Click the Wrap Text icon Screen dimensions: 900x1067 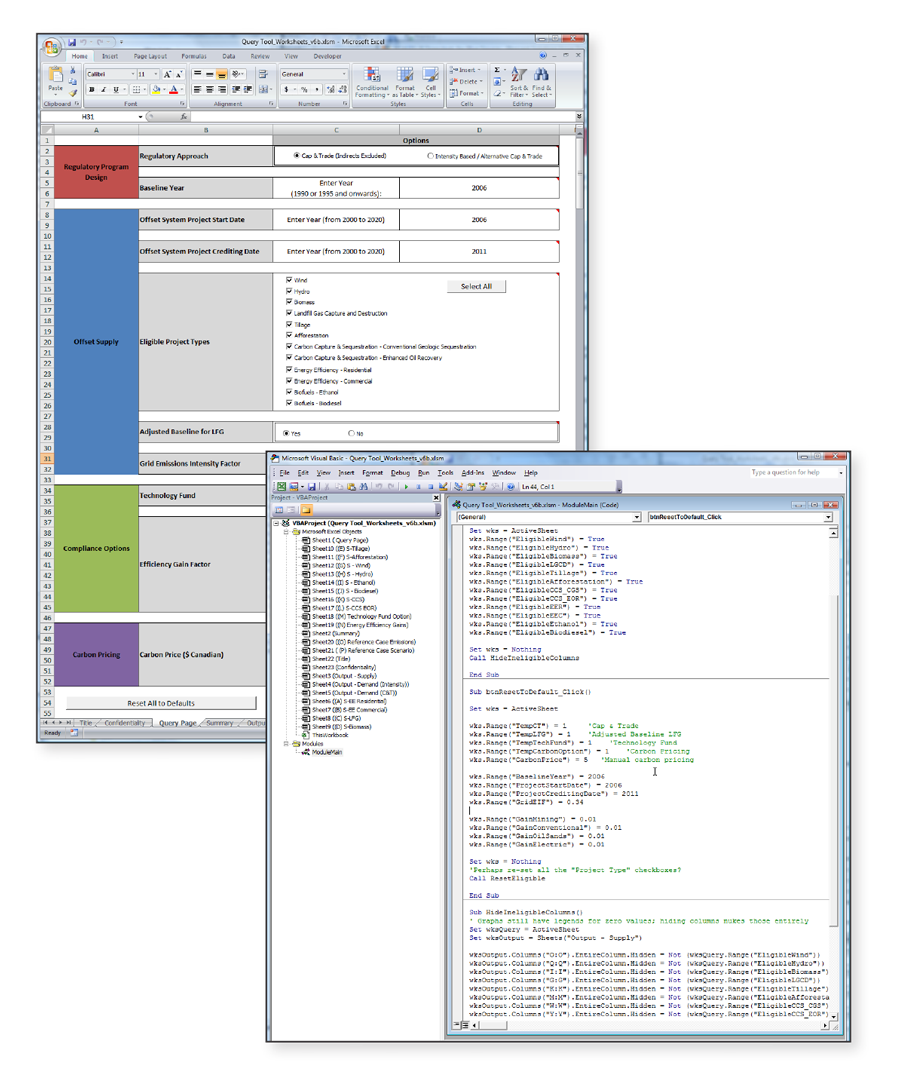point(263,74)
